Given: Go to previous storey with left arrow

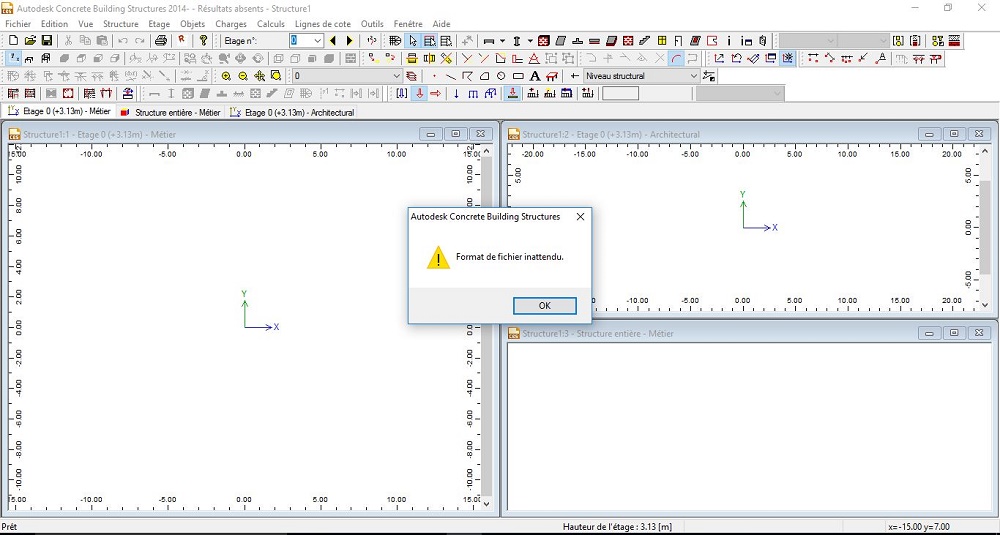Looking at the screenshot, I should click(332, 41).
